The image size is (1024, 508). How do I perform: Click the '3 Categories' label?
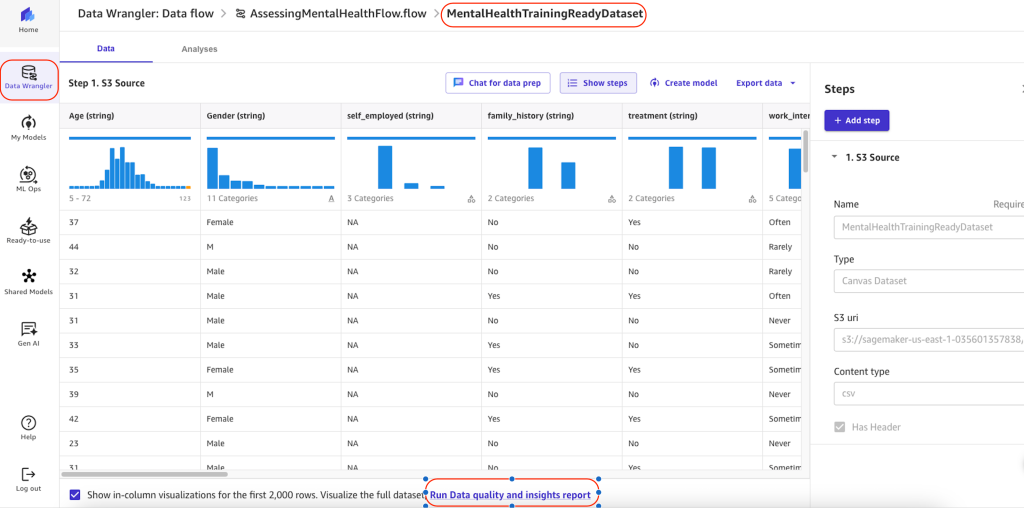click(370, 198)
